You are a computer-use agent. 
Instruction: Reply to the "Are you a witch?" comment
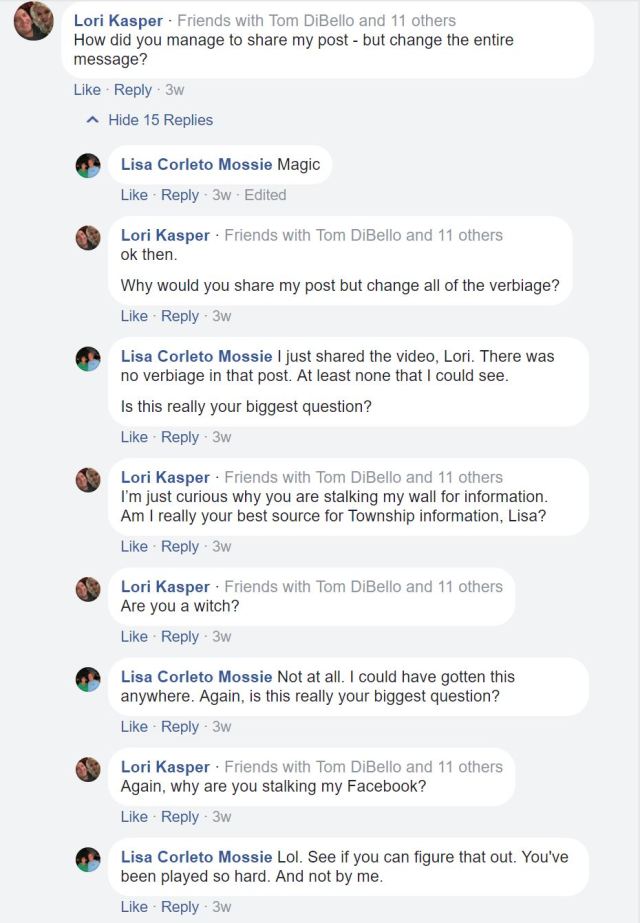point(180,637)
